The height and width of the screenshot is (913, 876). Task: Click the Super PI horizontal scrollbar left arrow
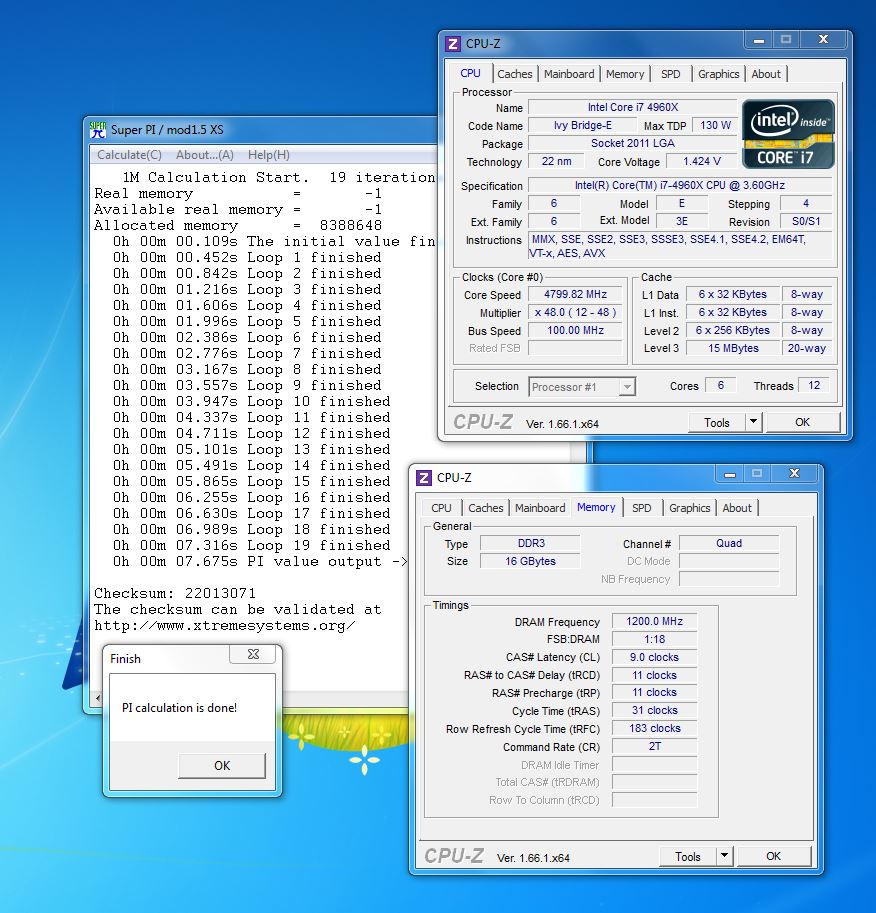[98, 698]
